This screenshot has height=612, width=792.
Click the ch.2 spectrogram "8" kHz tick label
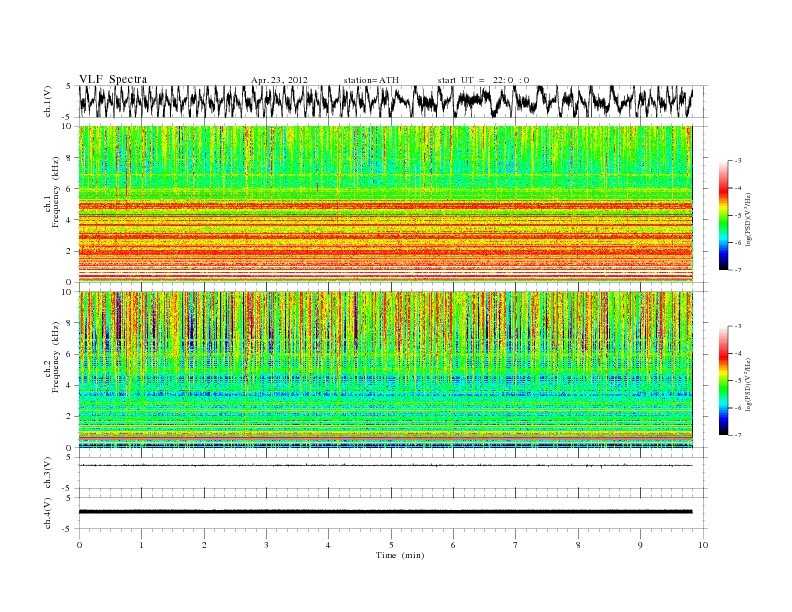[x=70, y=323]
